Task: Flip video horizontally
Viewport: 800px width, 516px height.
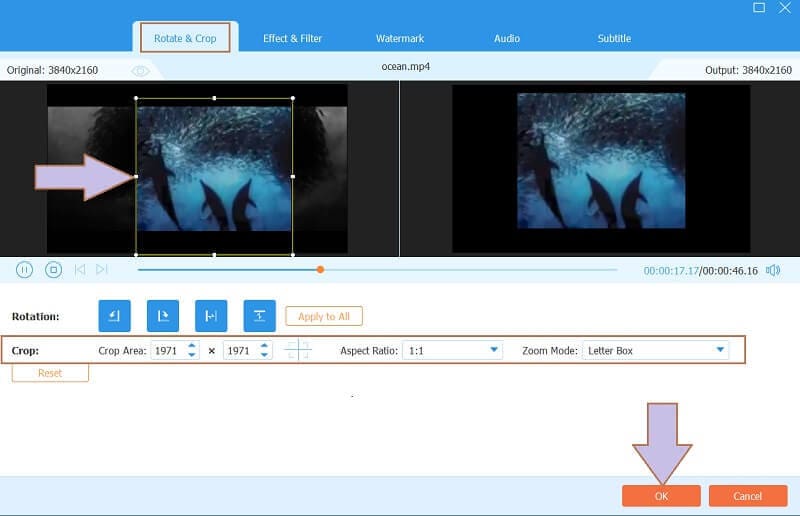Action: [211, 316]
